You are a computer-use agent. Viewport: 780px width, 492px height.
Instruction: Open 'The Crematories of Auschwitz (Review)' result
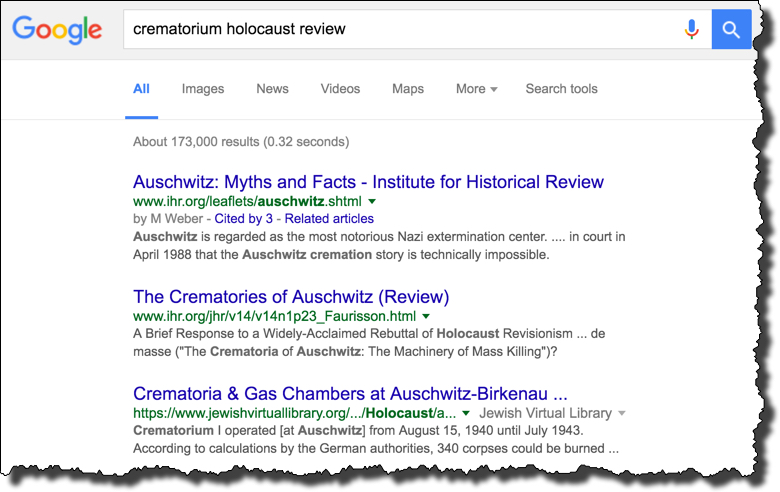pyautogui.click(x=291, y=297)
